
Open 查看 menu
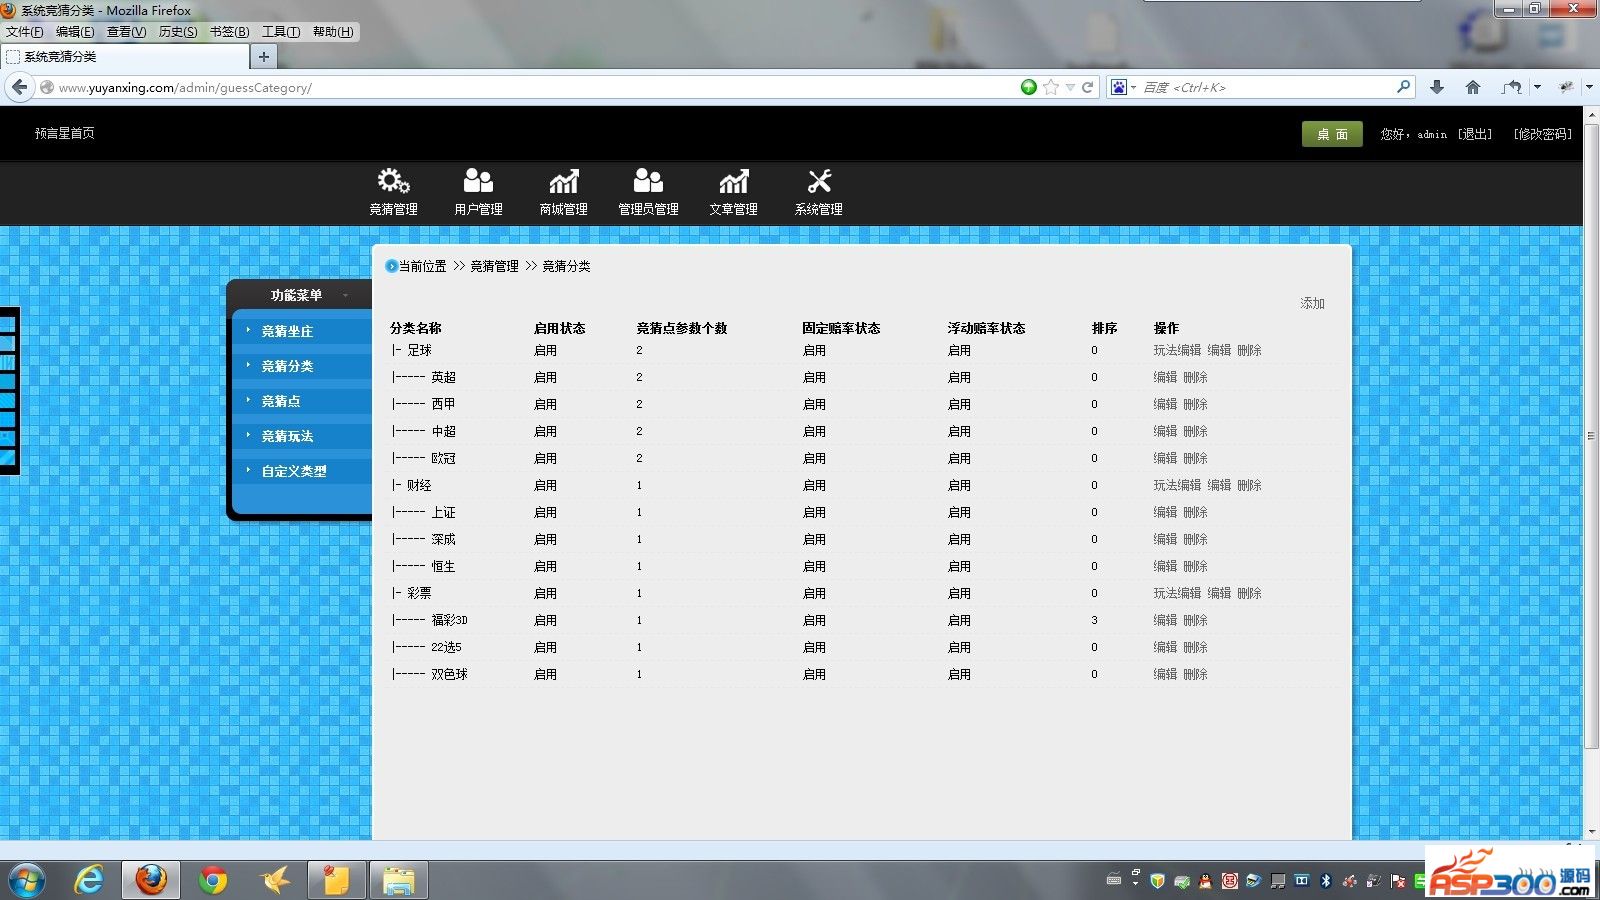(127, 32)
